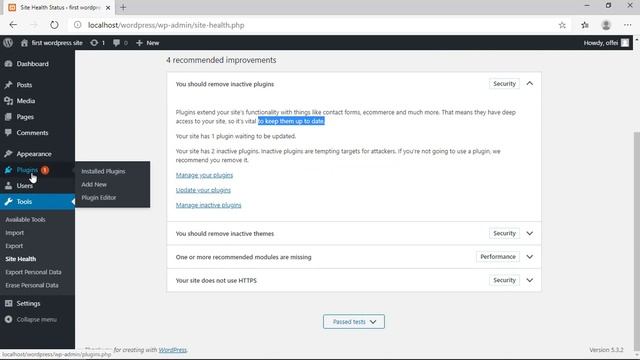Screen dimensions: 640x360
Task: Open the Manage inactive plugins link
Action: click(208, 205)
